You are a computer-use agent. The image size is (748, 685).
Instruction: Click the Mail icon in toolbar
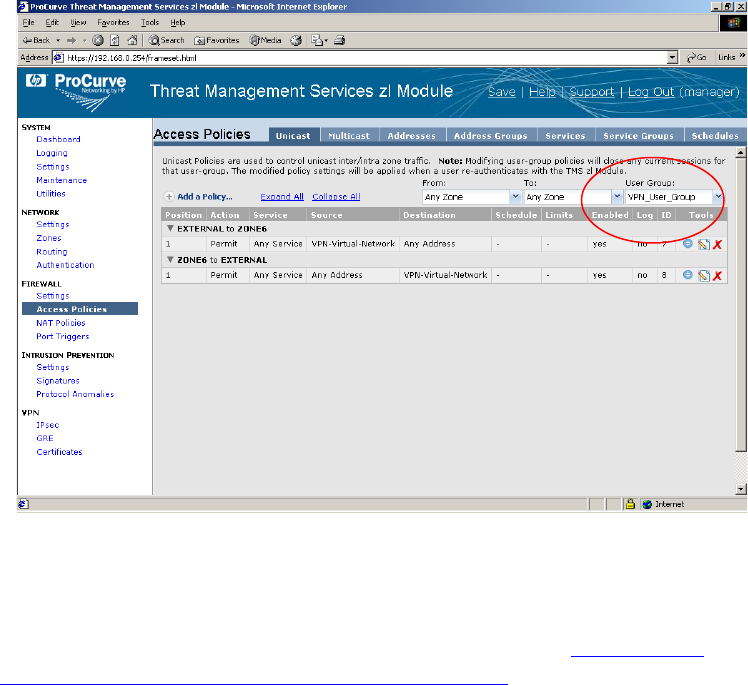(x=317, y=41)
